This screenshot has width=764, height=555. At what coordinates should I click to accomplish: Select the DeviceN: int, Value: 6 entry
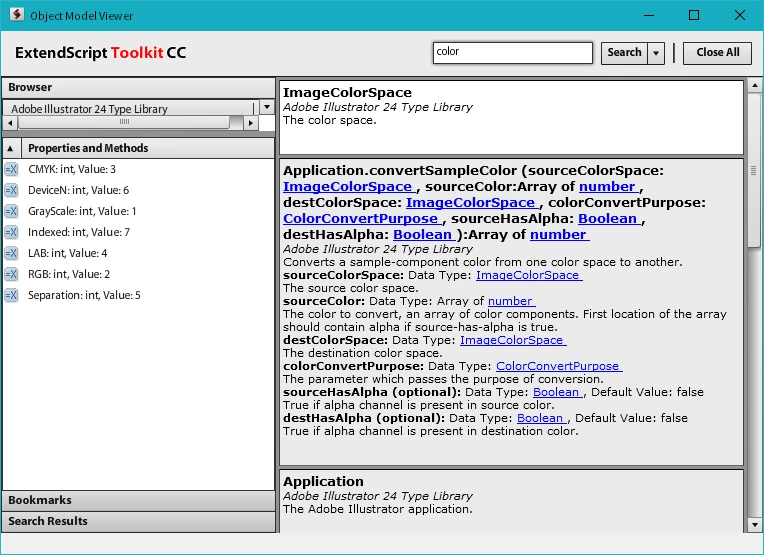[138, 190]
